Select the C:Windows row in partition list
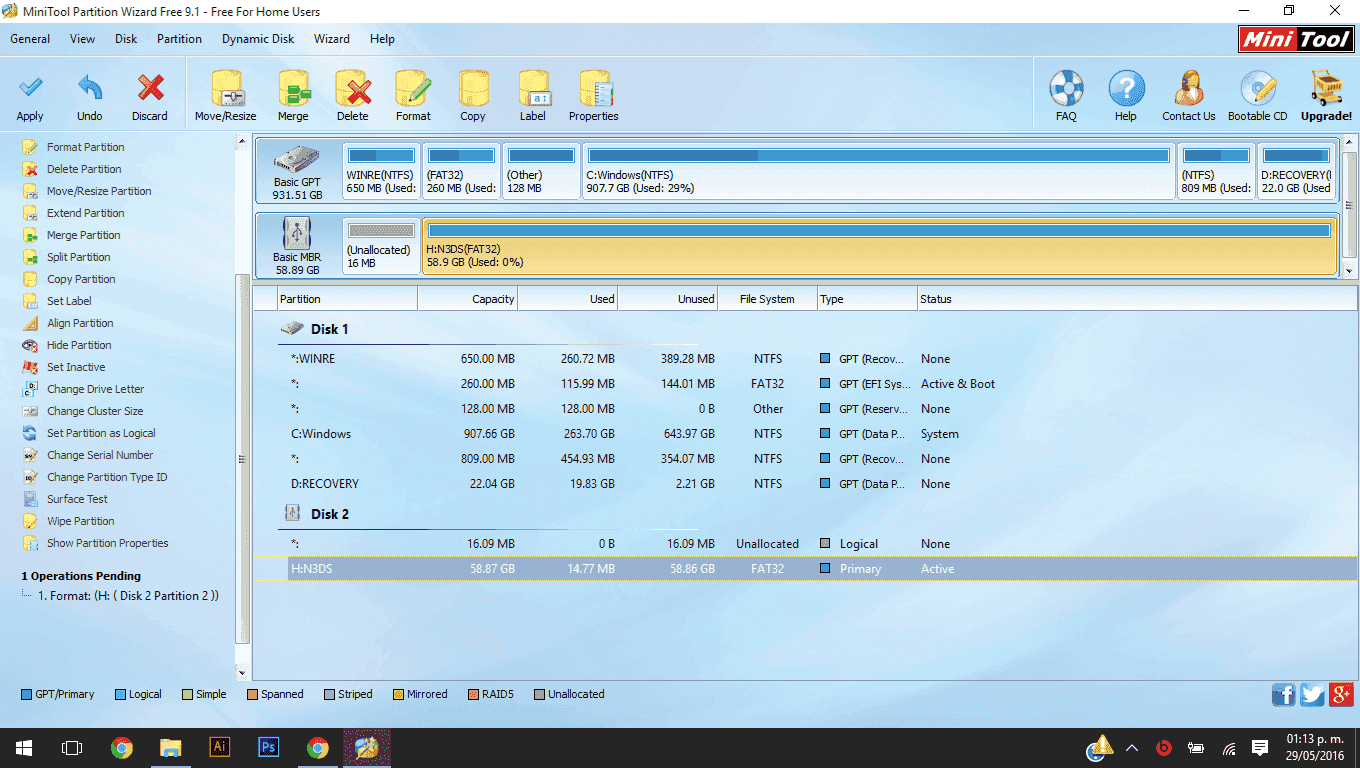 pos(805,434)
